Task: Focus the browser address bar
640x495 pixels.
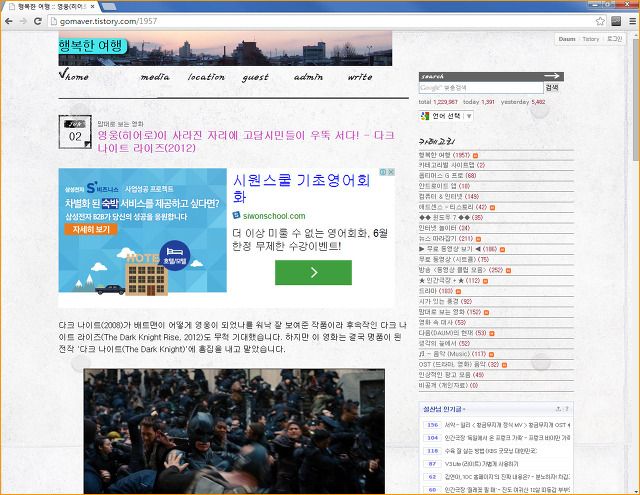Action: point(321,21)
